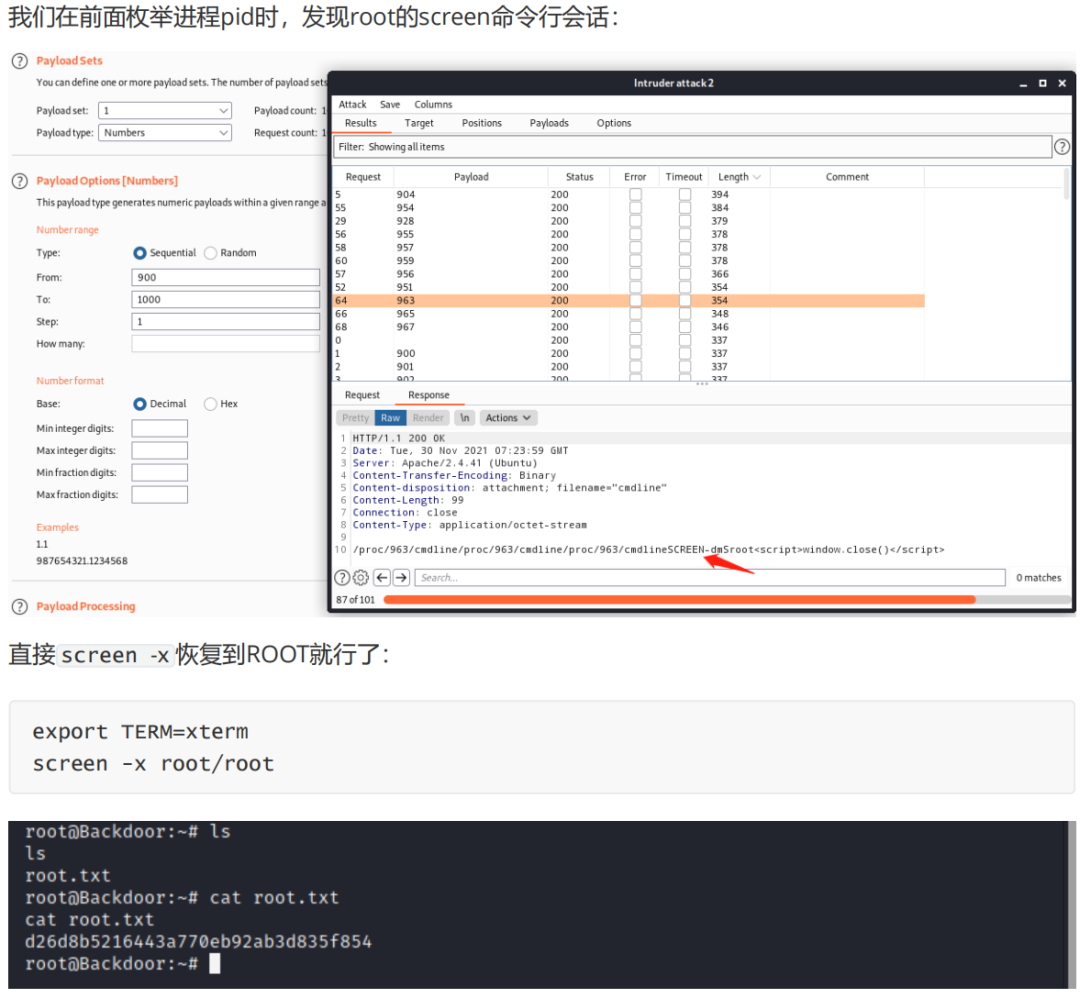Click the Min integer digits field

160,428
